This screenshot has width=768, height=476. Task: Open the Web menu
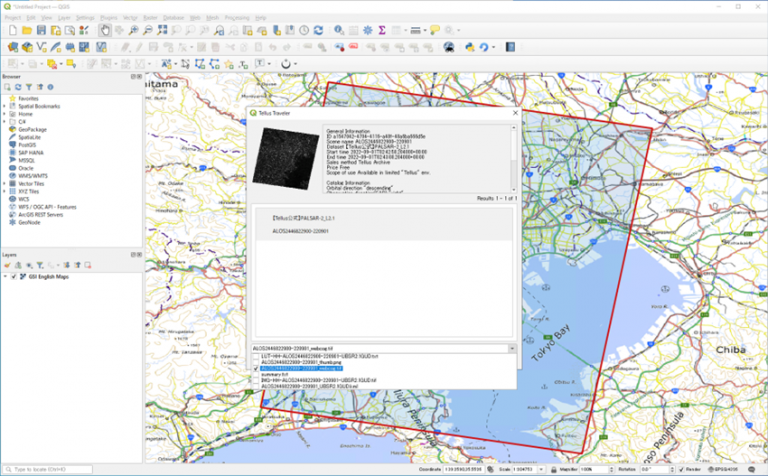(x=195, y=18)
